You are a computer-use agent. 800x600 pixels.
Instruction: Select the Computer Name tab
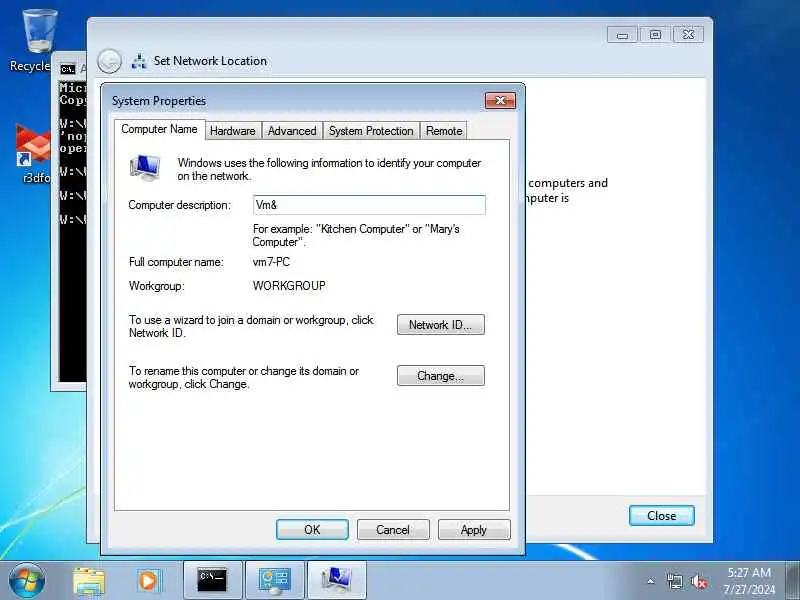point(159,129)
